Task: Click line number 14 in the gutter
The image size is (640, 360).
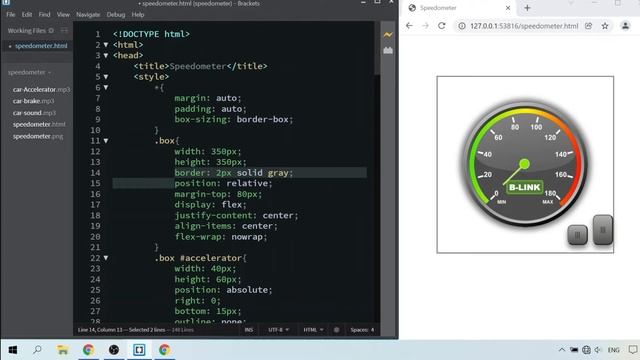Action: pyautogui.click(x=95, y=173)
